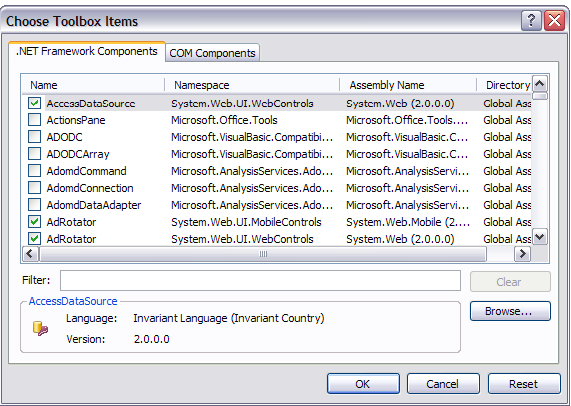
Task: Click the horizontal scroll left arrow
Action: [31, 253]
